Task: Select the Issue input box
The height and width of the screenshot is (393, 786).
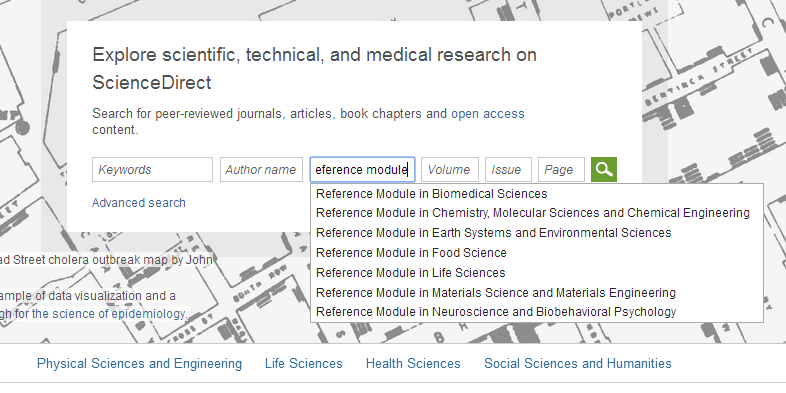Action: 508,169
